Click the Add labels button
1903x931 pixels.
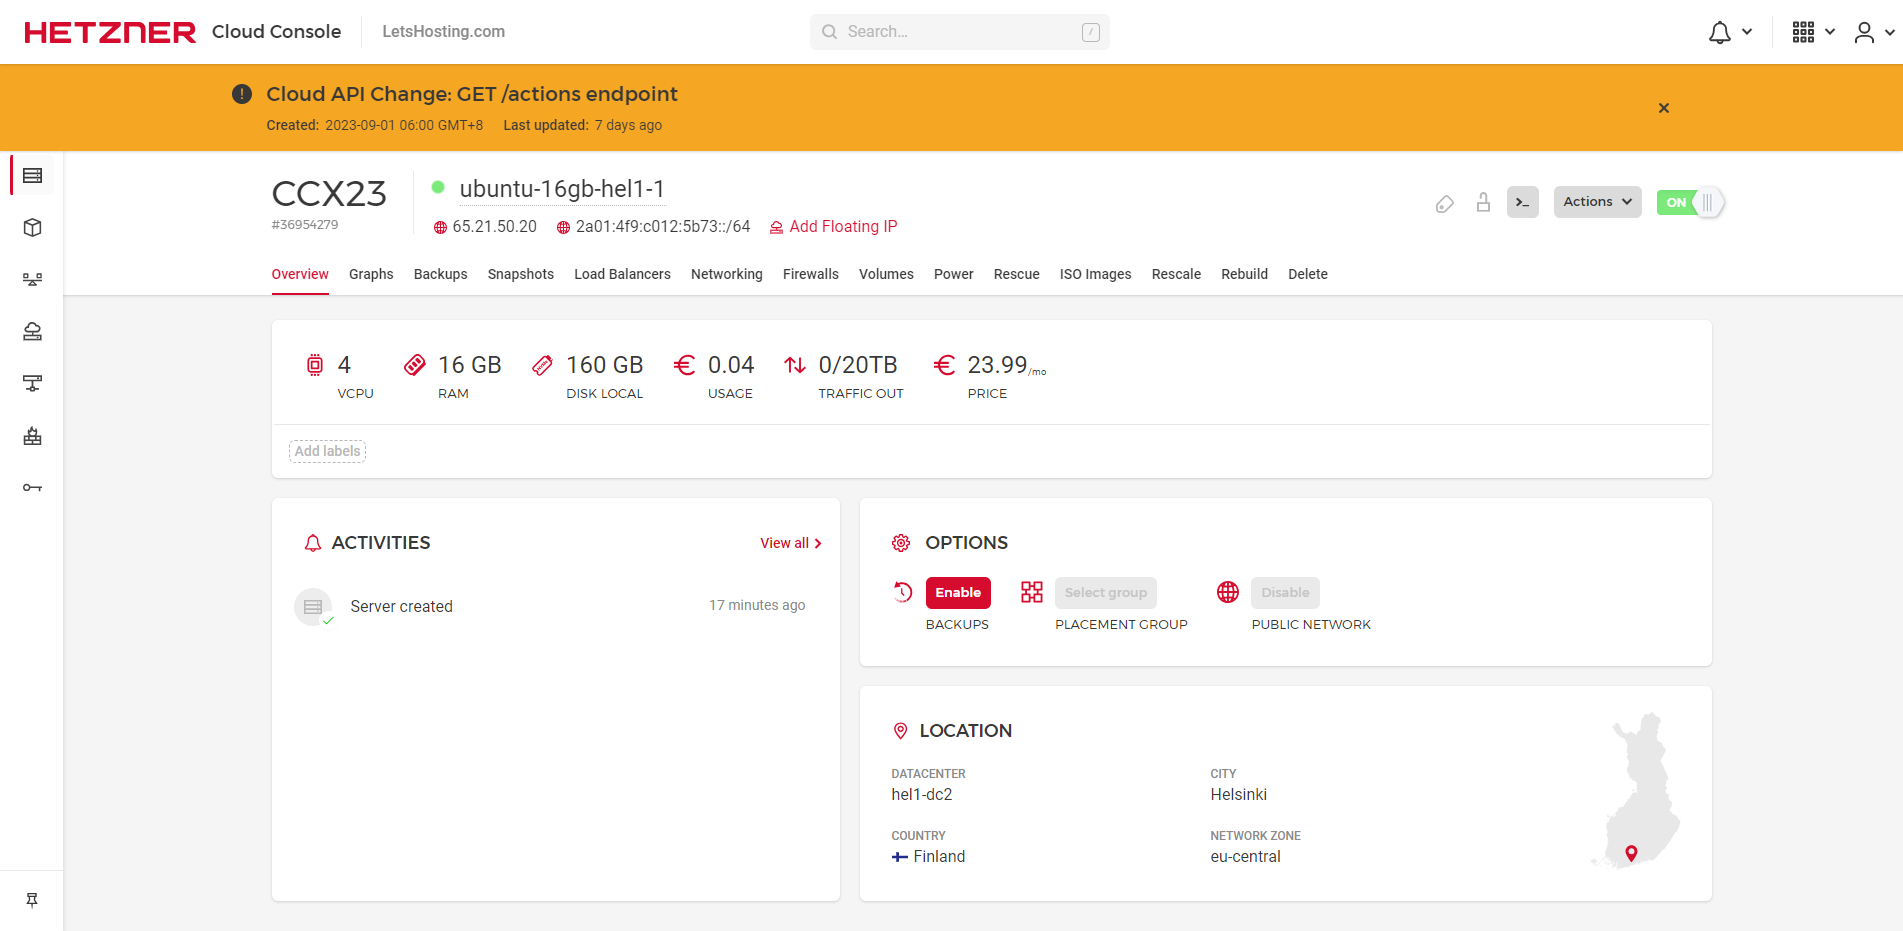pos(327,451)
